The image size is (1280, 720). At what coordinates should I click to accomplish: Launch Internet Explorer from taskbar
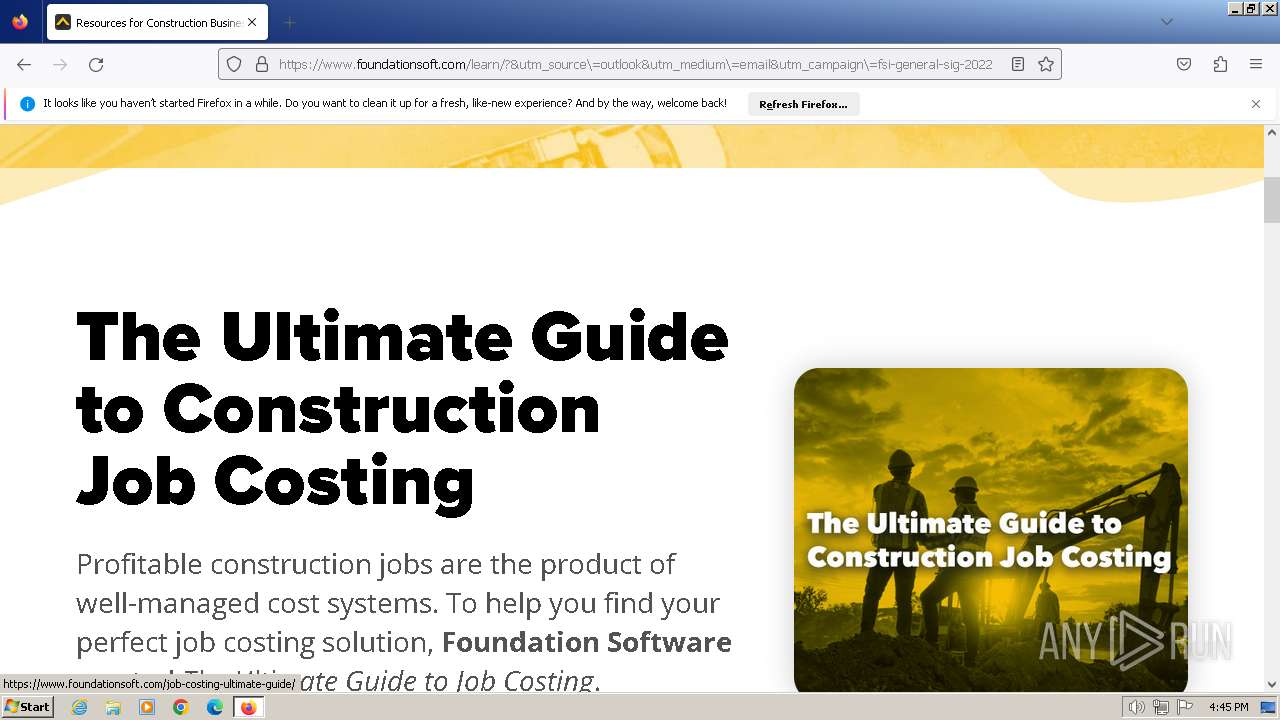pyautogui.click(x=79, y=707)
